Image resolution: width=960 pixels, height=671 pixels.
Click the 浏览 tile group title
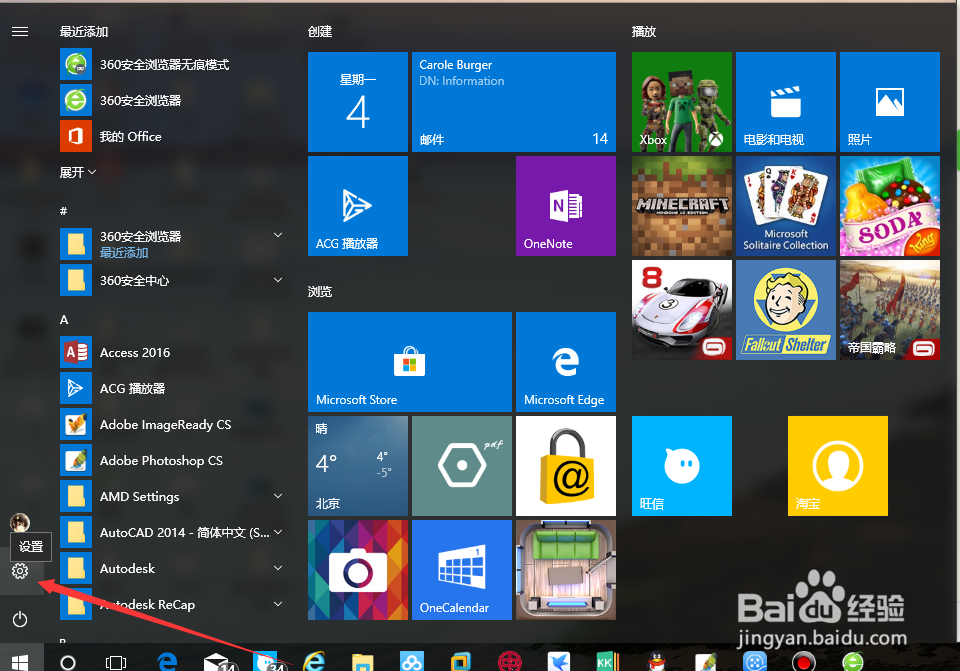pyautogui.click(x=320, y=292)
